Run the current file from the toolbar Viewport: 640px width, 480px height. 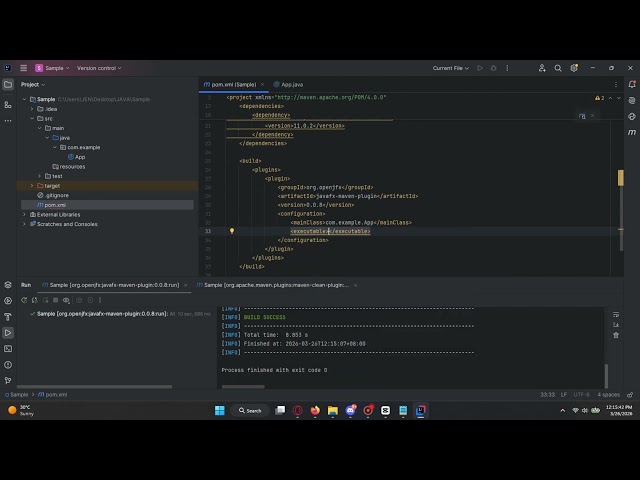coord(480,68)
